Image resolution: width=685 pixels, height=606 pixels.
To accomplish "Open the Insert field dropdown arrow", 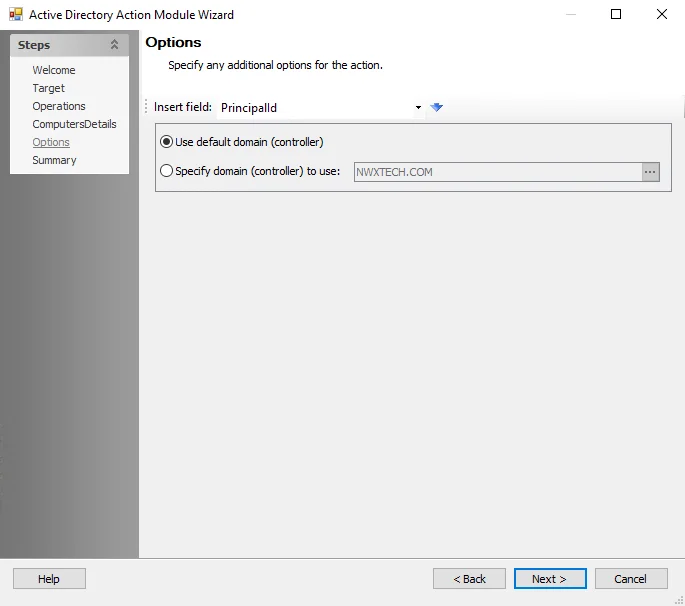I will (x=418, y=107).
